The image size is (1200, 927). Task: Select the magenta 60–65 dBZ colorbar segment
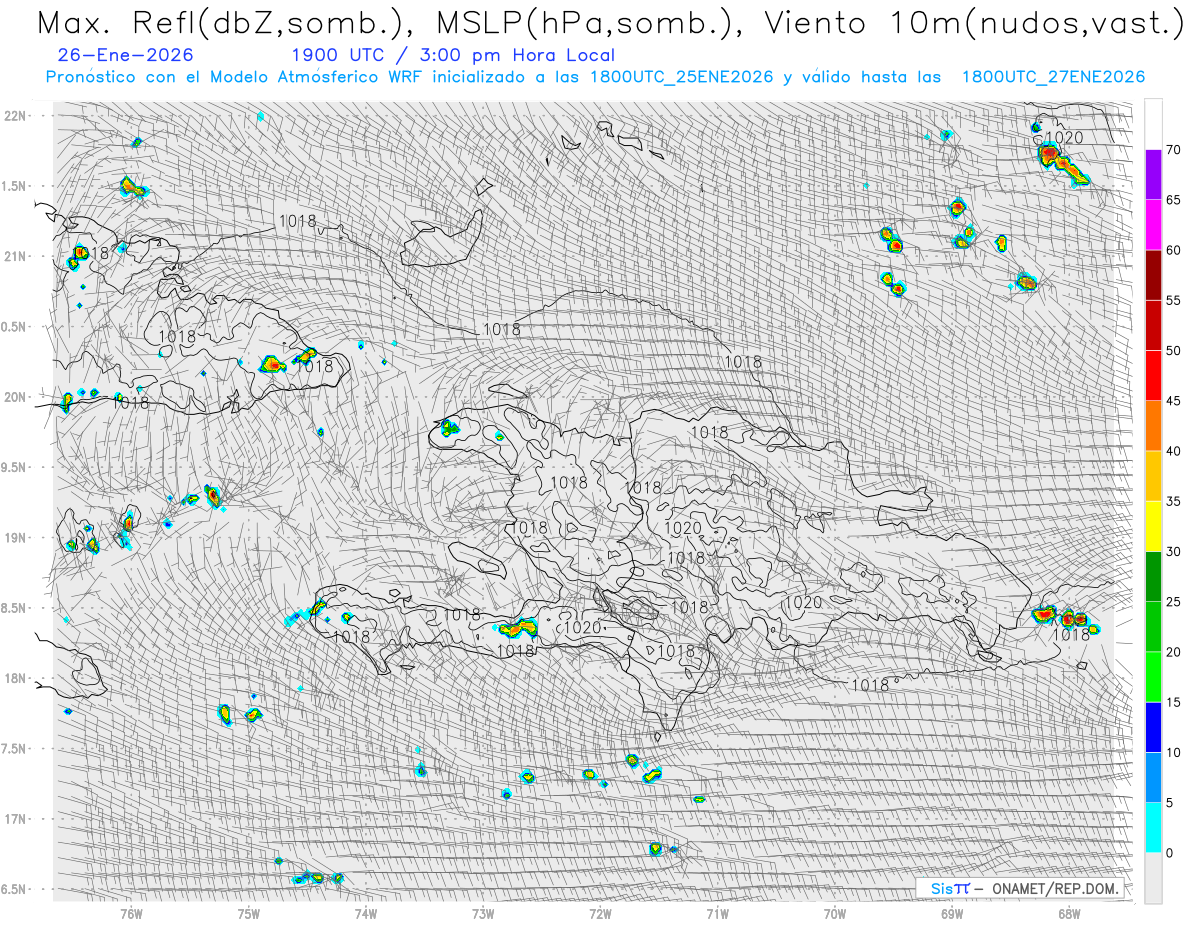(1153, 225)
